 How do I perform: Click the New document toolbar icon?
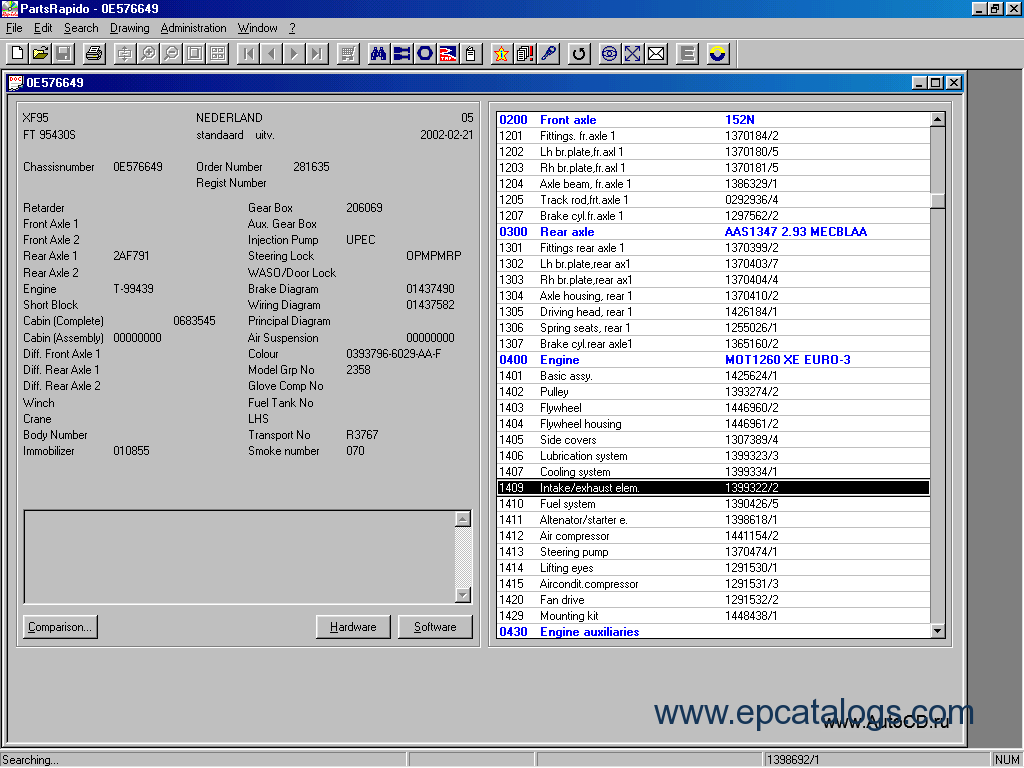coord(18,54)
